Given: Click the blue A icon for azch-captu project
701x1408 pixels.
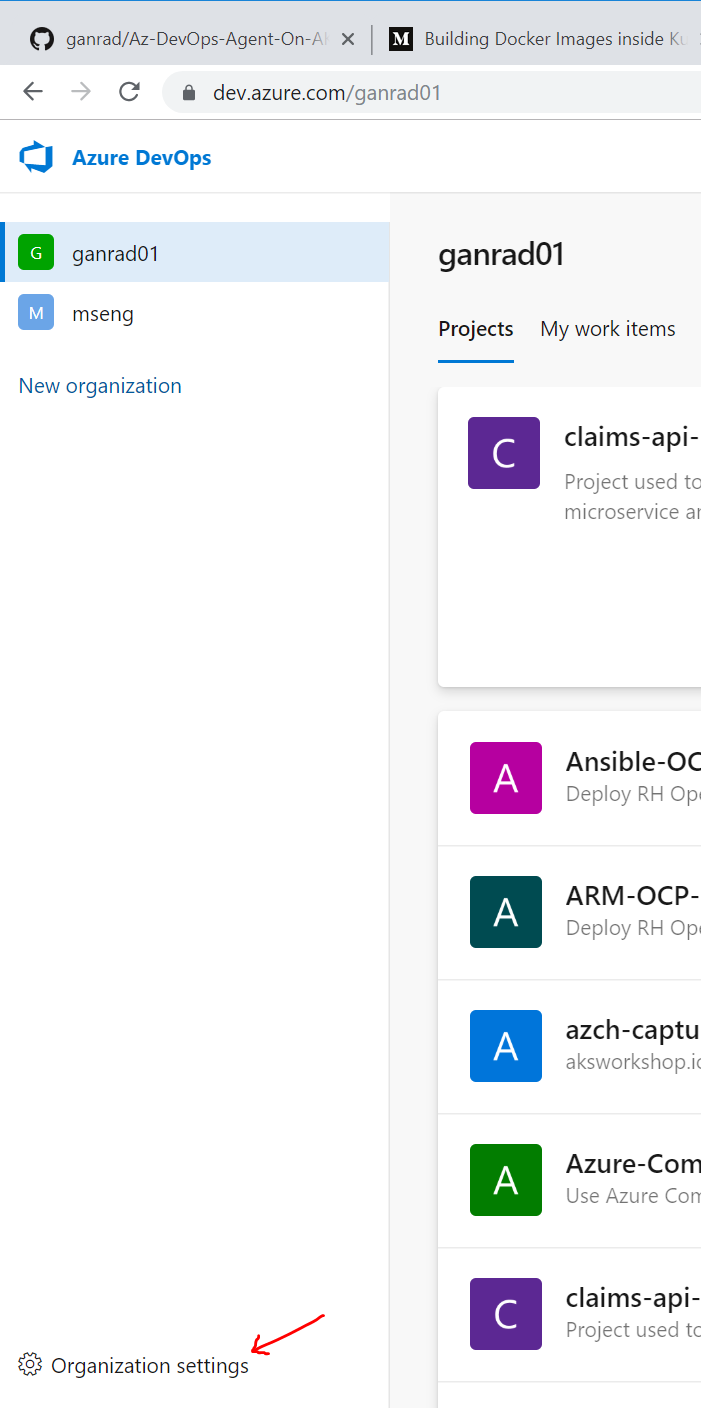Looking at the screenshot, I should 506,1046.
